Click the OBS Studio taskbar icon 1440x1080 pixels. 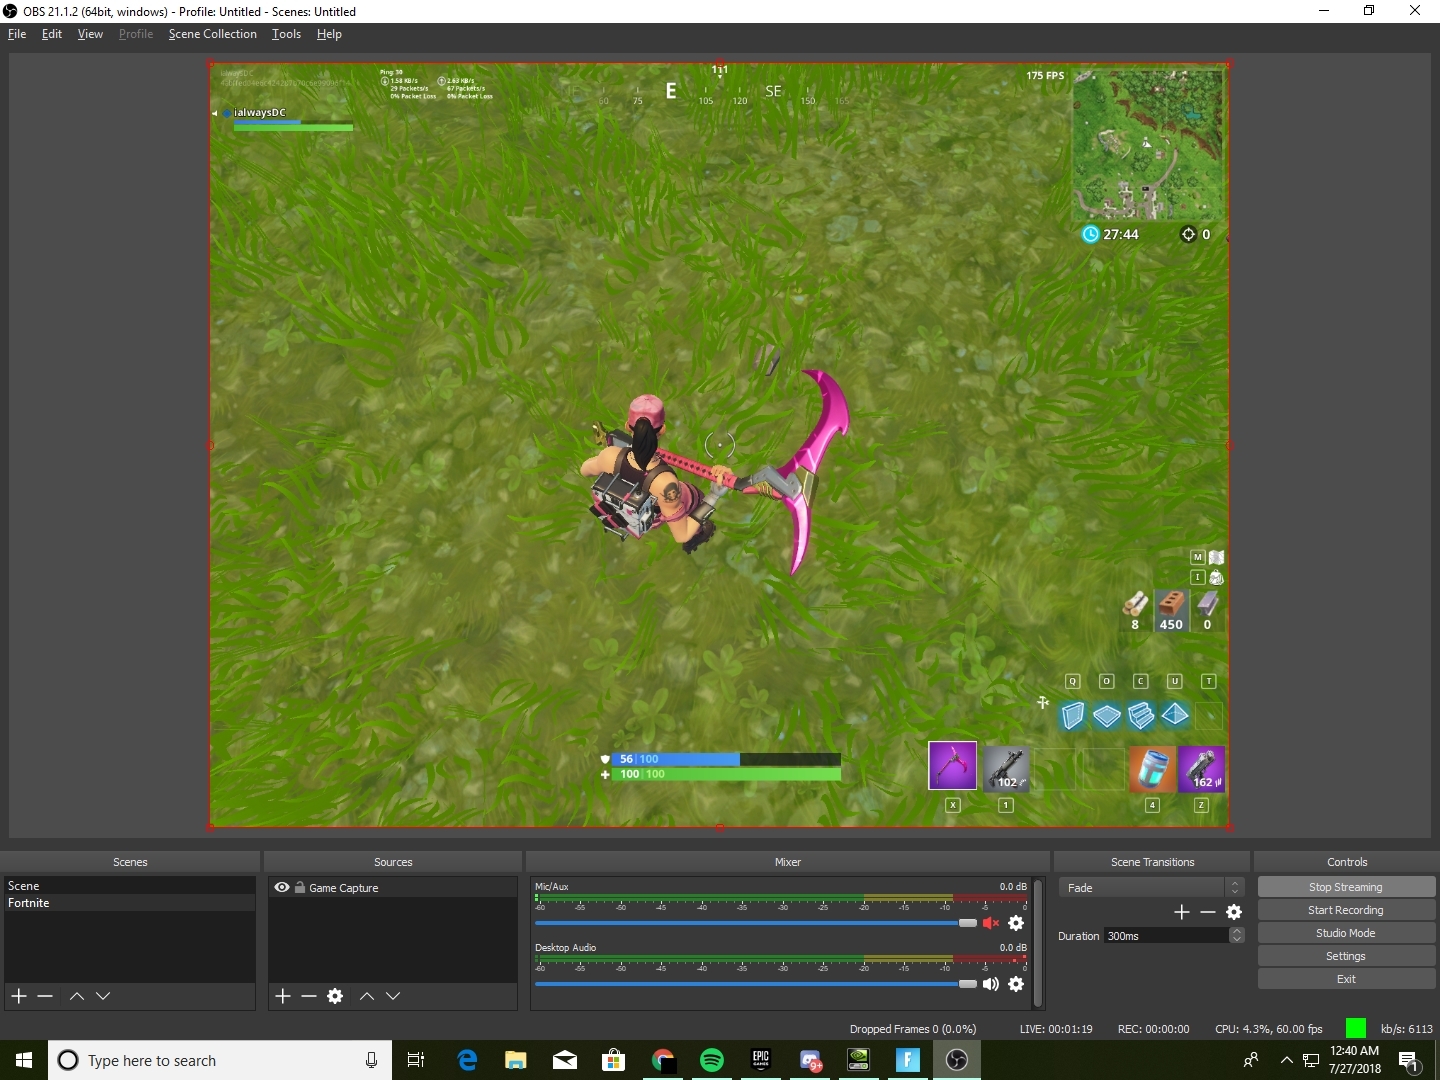tap(957, 1060)
